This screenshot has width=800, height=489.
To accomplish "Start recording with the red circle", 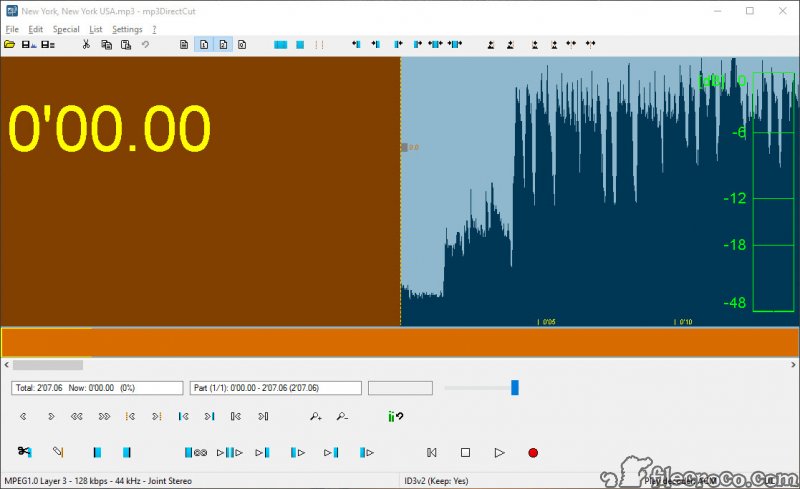I will click(533, 453).
